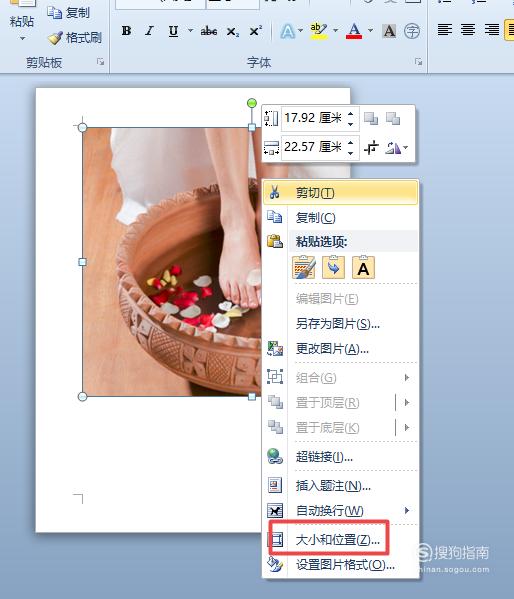The height and width of the screenshot is (599, 514).
Task: Open the Text Effects dropdown arrow
Action: [300, 30]
